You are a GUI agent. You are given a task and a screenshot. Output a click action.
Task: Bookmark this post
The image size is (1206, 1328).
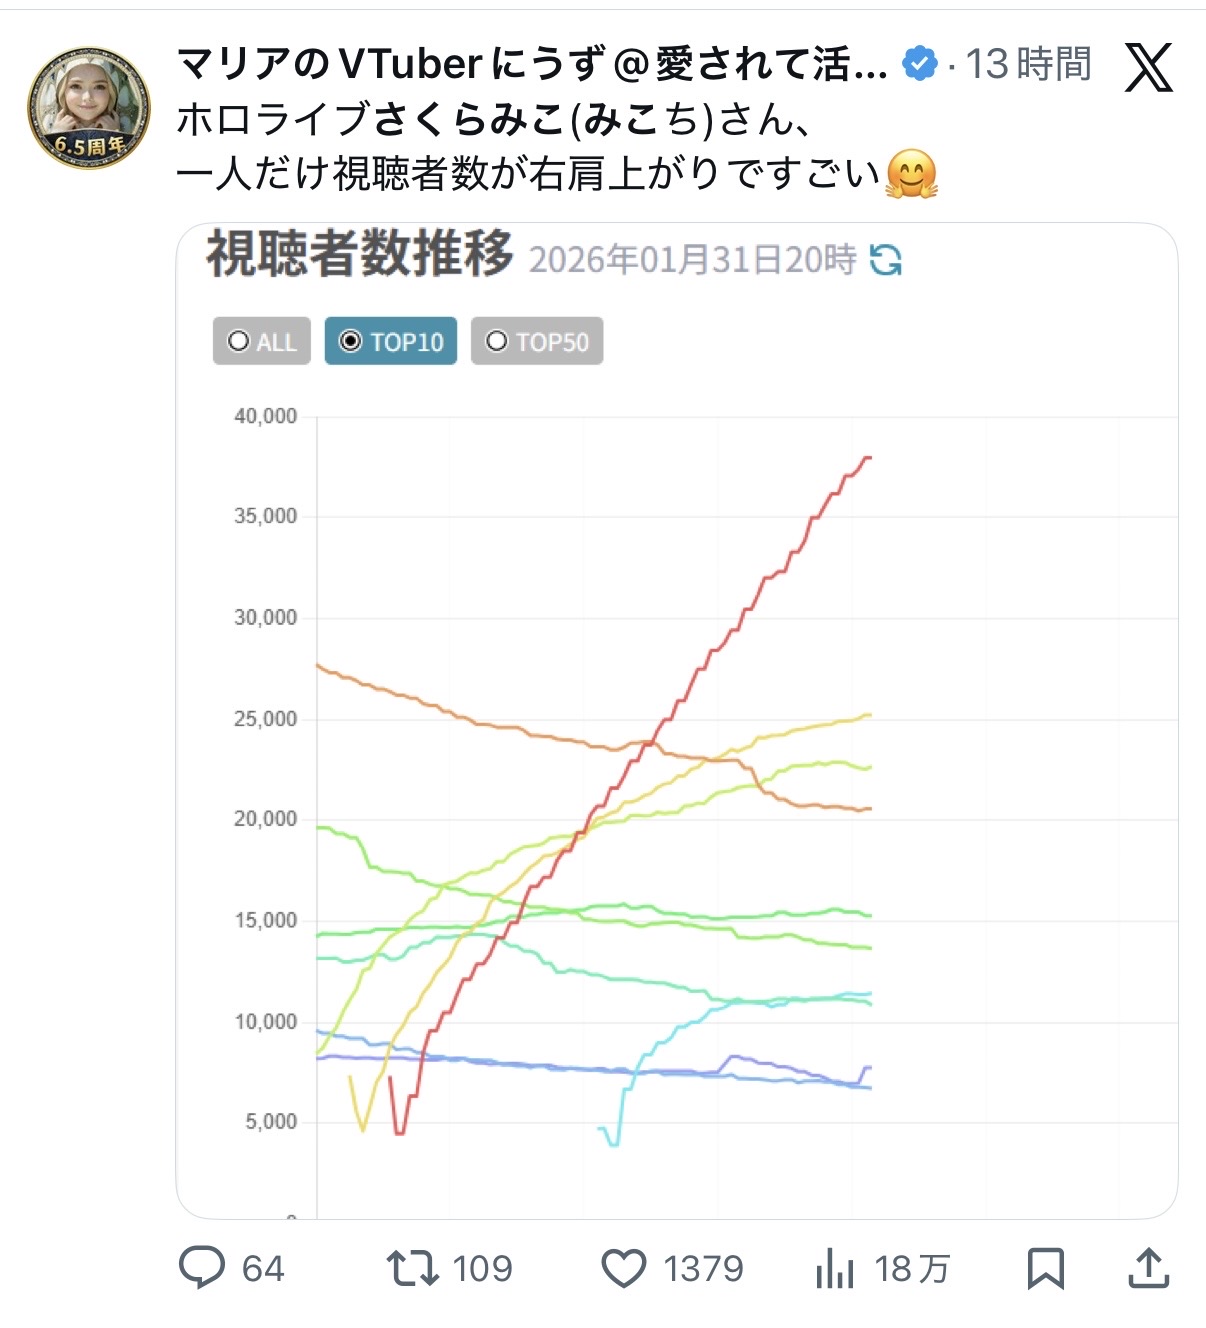coord(1045,1268)
